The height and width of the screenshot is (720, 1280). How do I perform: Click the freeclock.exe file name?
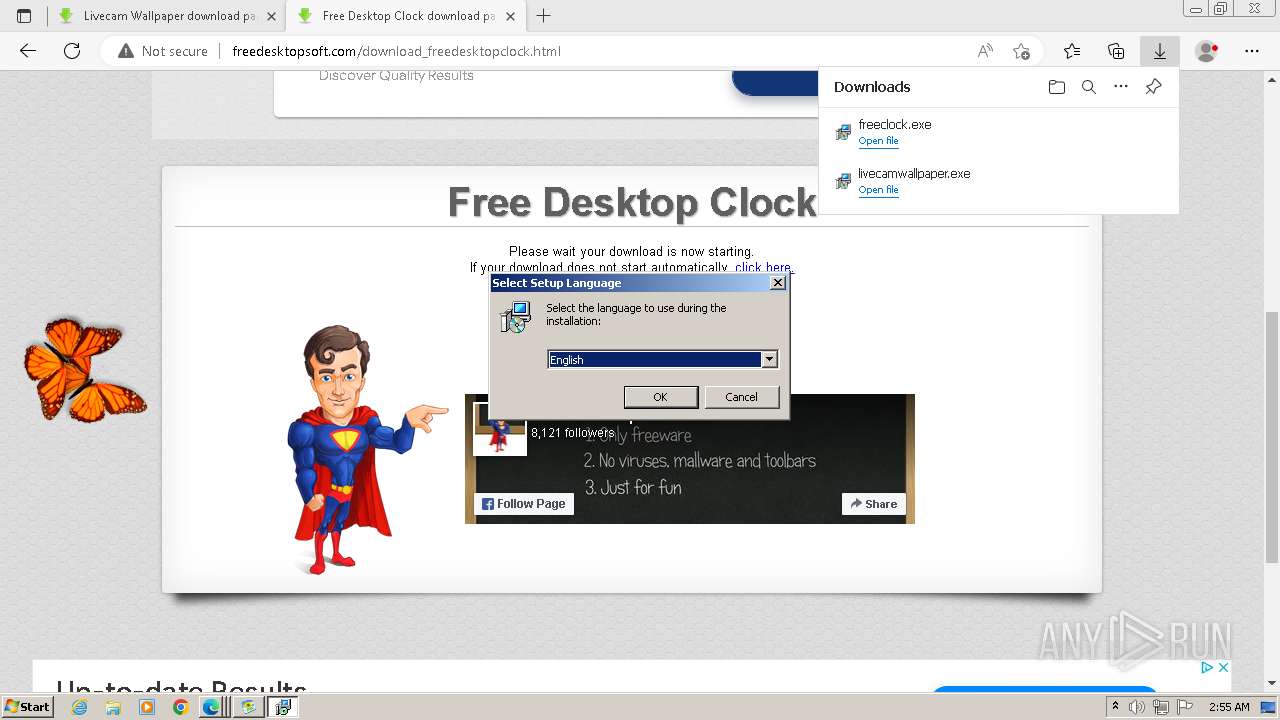tap(894, 125)
